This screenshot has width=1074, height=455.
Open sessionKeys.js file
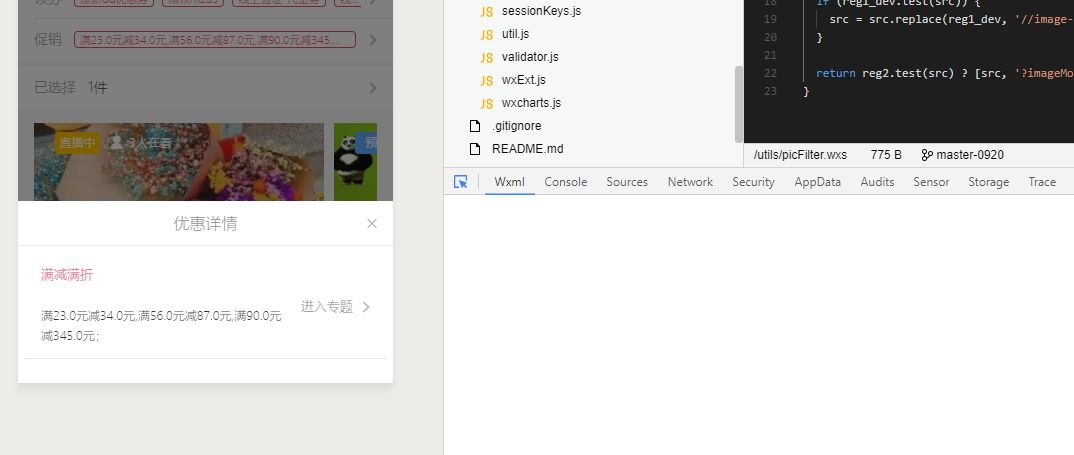pos(541,11)
